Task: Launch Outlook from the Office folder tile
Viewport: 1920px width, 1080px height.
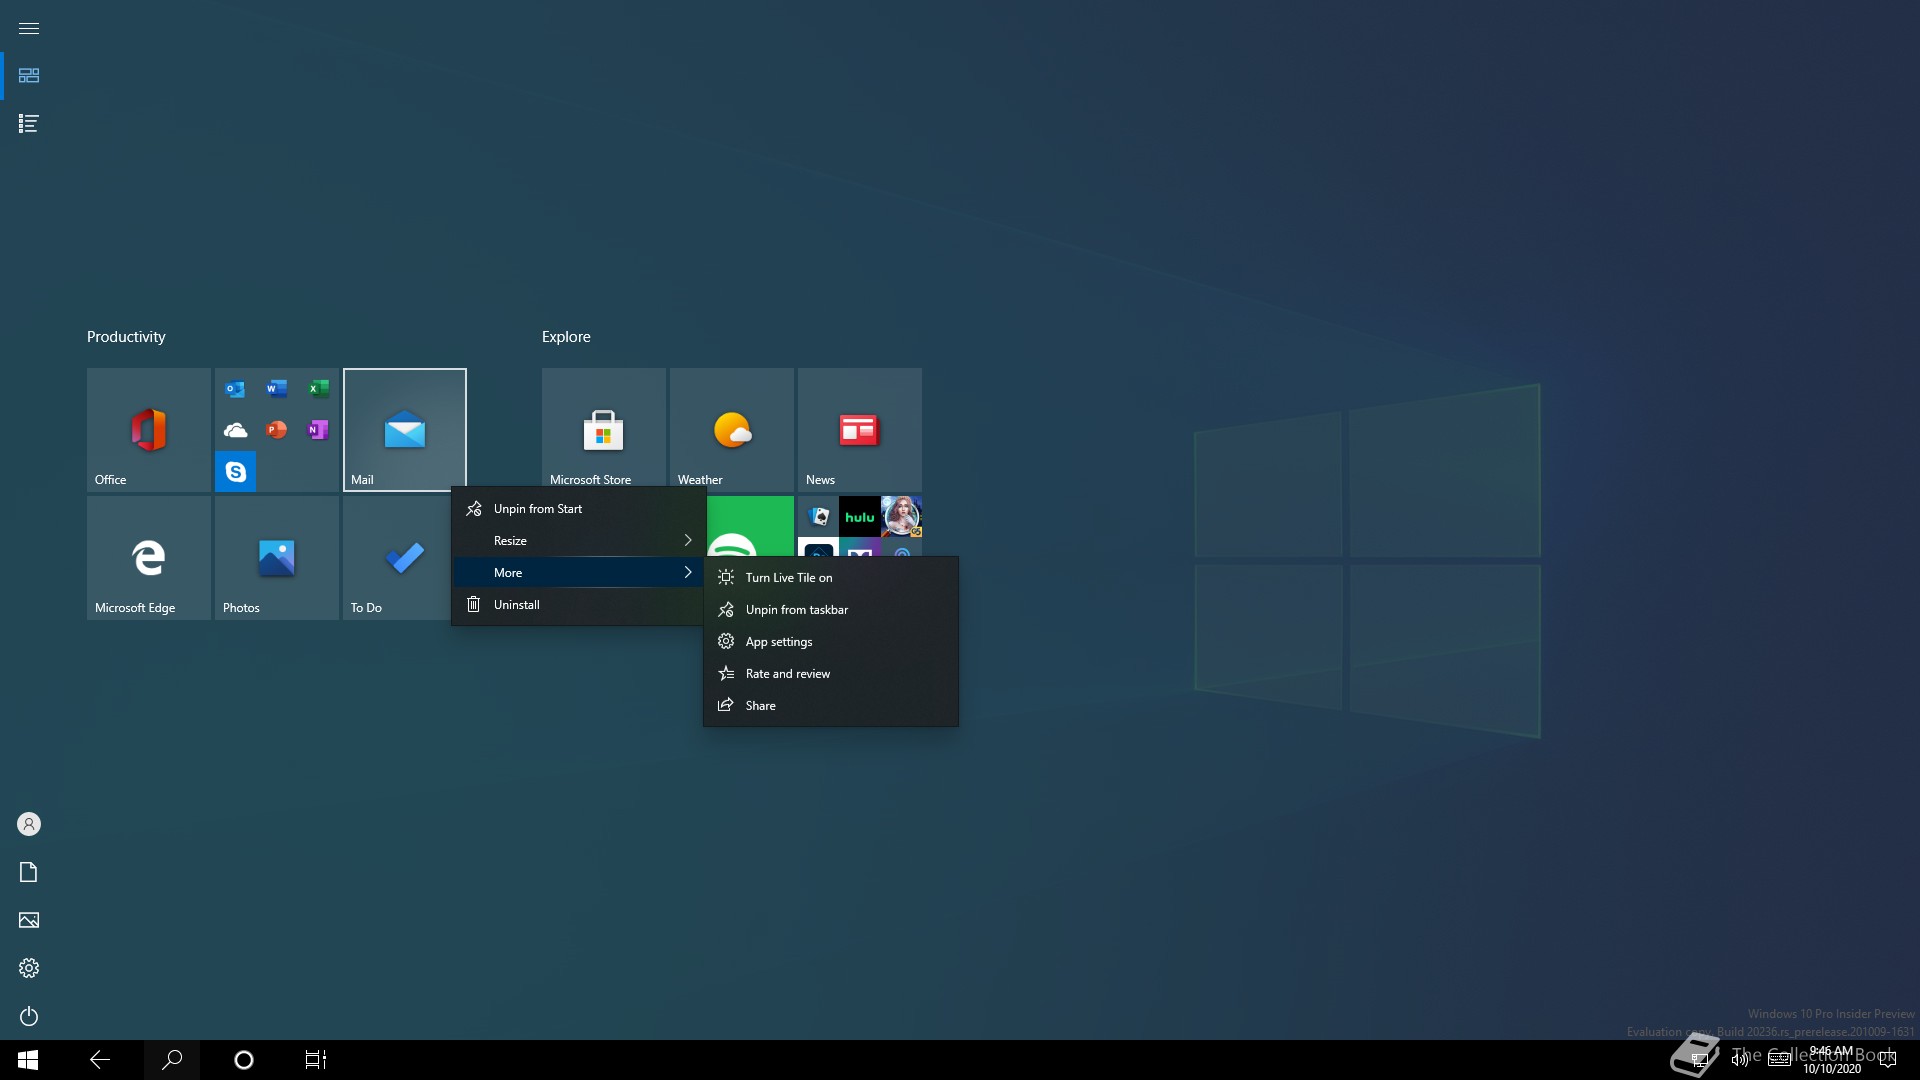Action: [235, 389]
